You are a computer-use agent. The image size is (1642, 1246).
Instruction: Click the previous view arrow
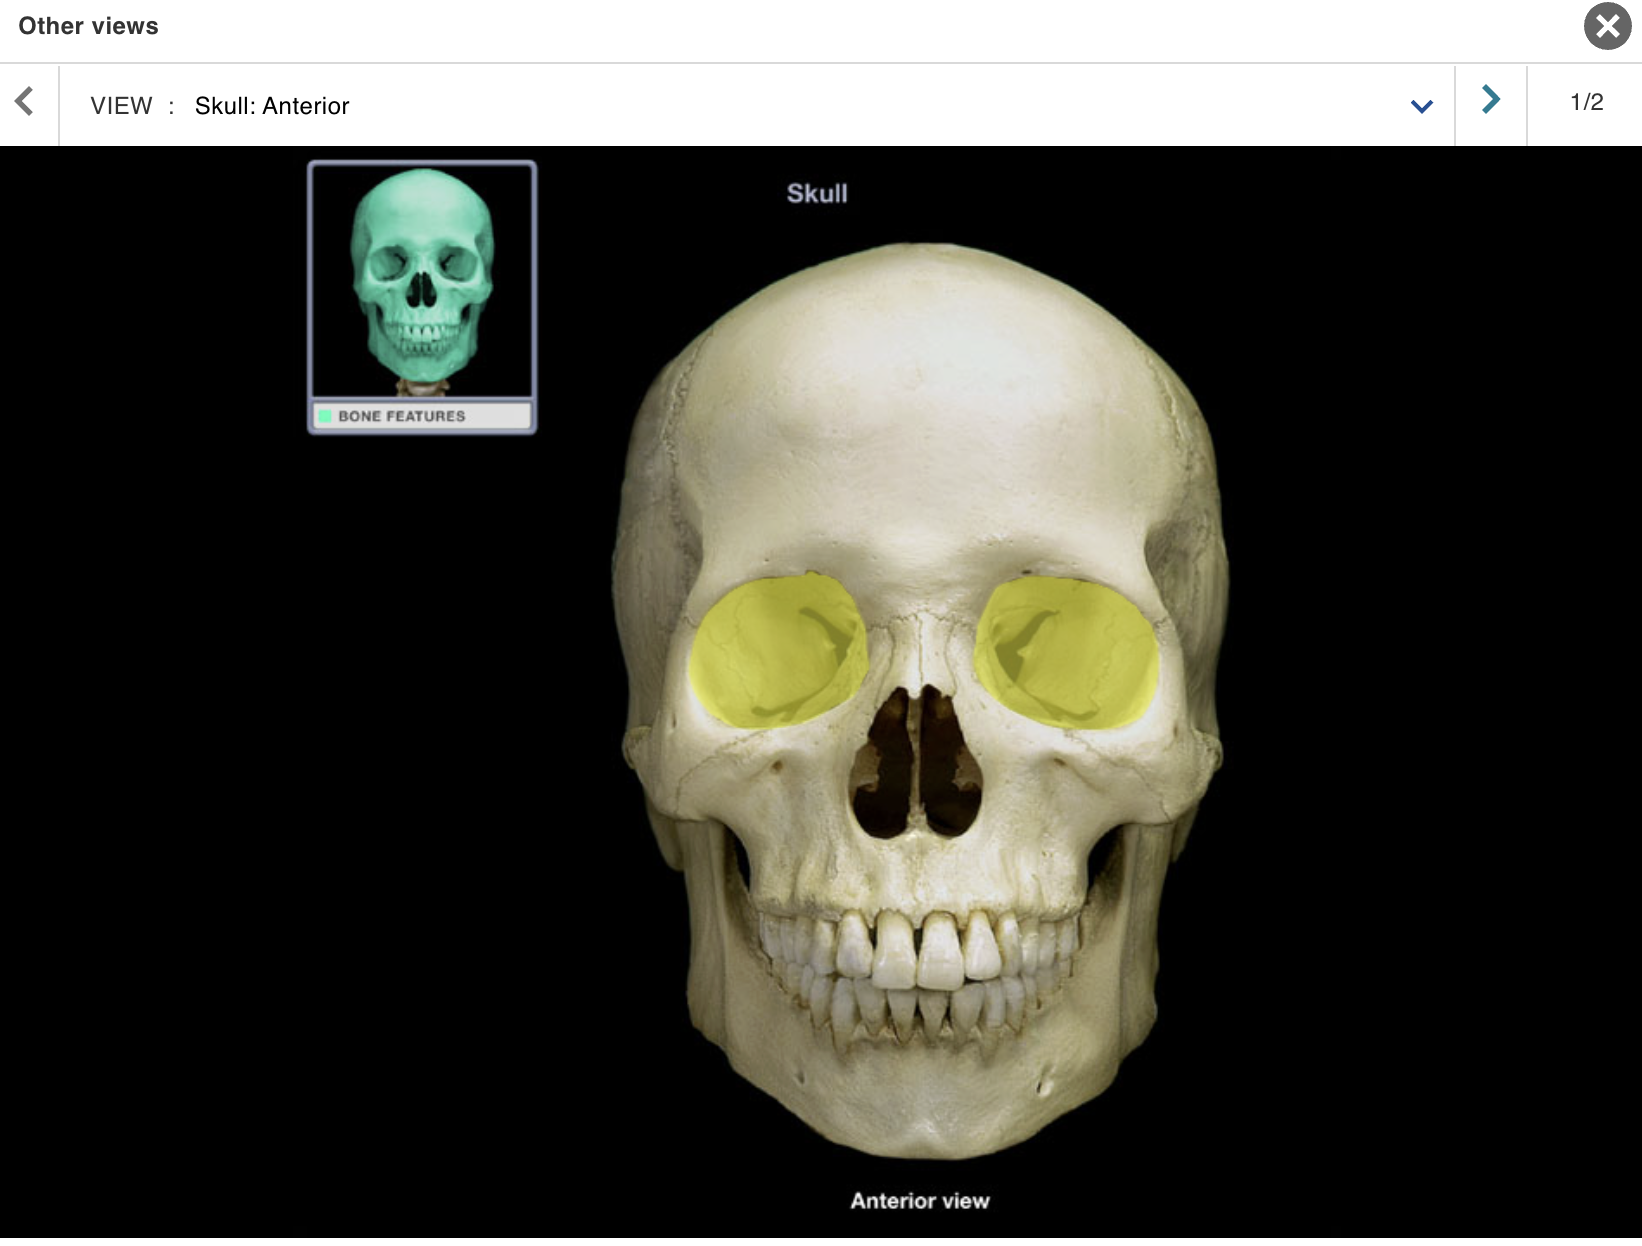click(25, 103)
